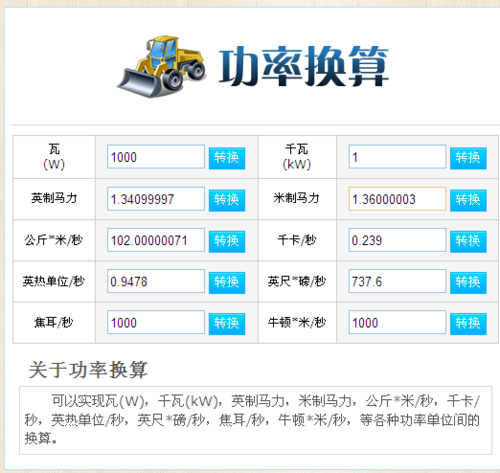Convert the 英制马力 value
This screenshot has height=473, width=500.
click(x=227, y=200)
